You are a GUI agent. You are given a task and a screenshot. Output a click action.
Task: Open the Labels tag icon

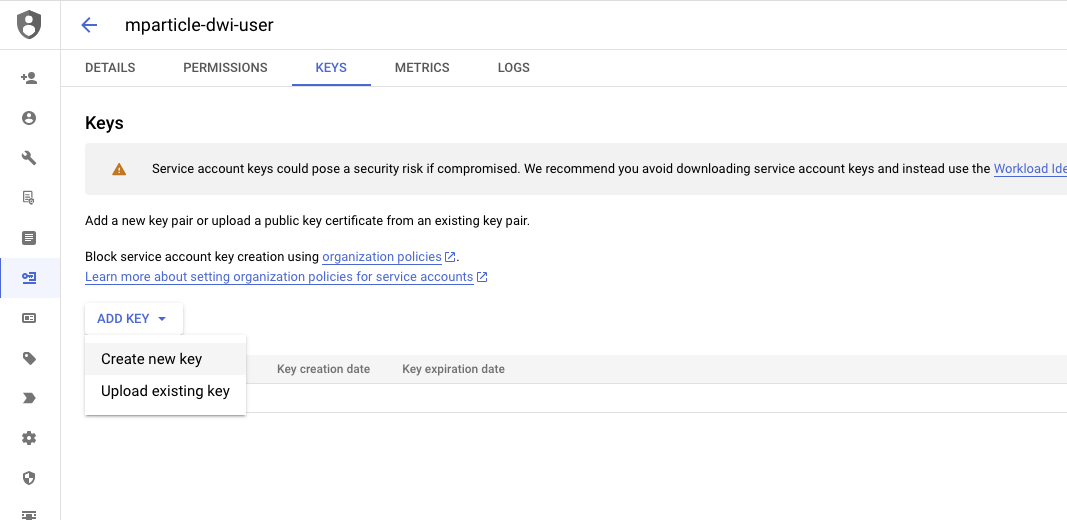[29, 358]
